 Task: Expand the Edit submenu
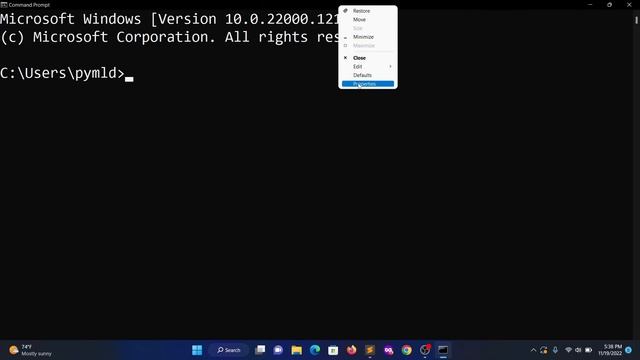tap(368, 67)
